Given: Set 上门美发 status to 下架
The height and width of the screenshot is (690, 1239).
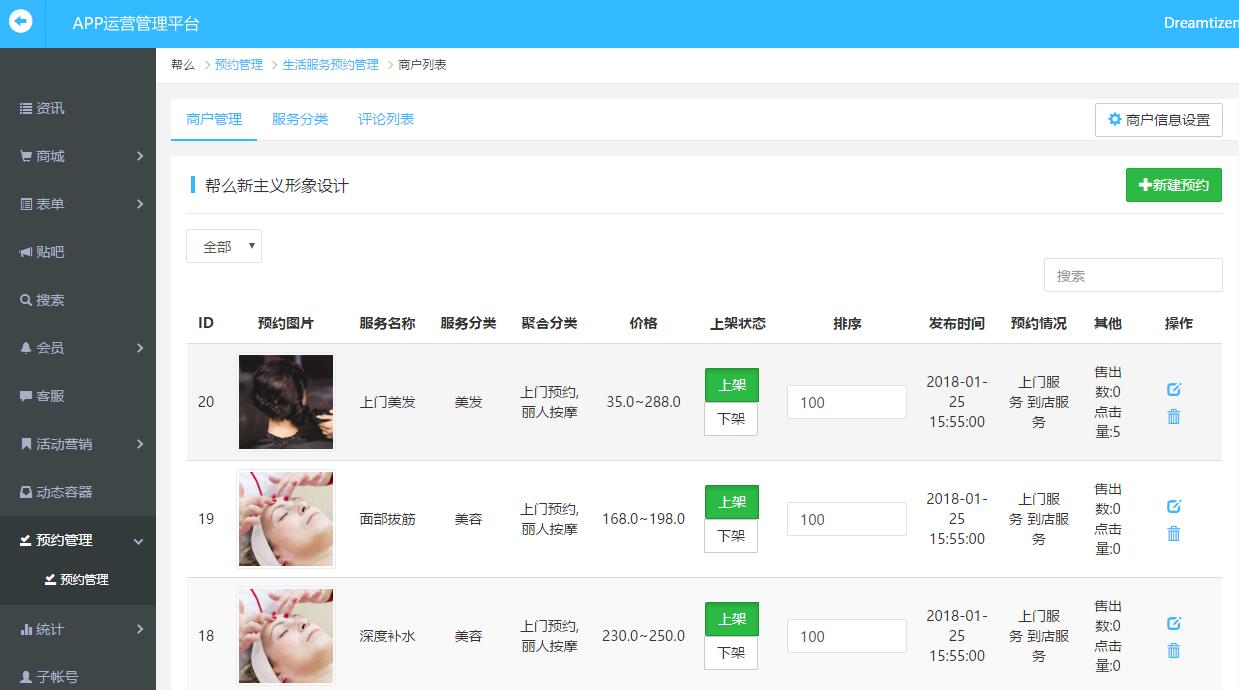Looking at the screenshot, I should coord(731,419).
